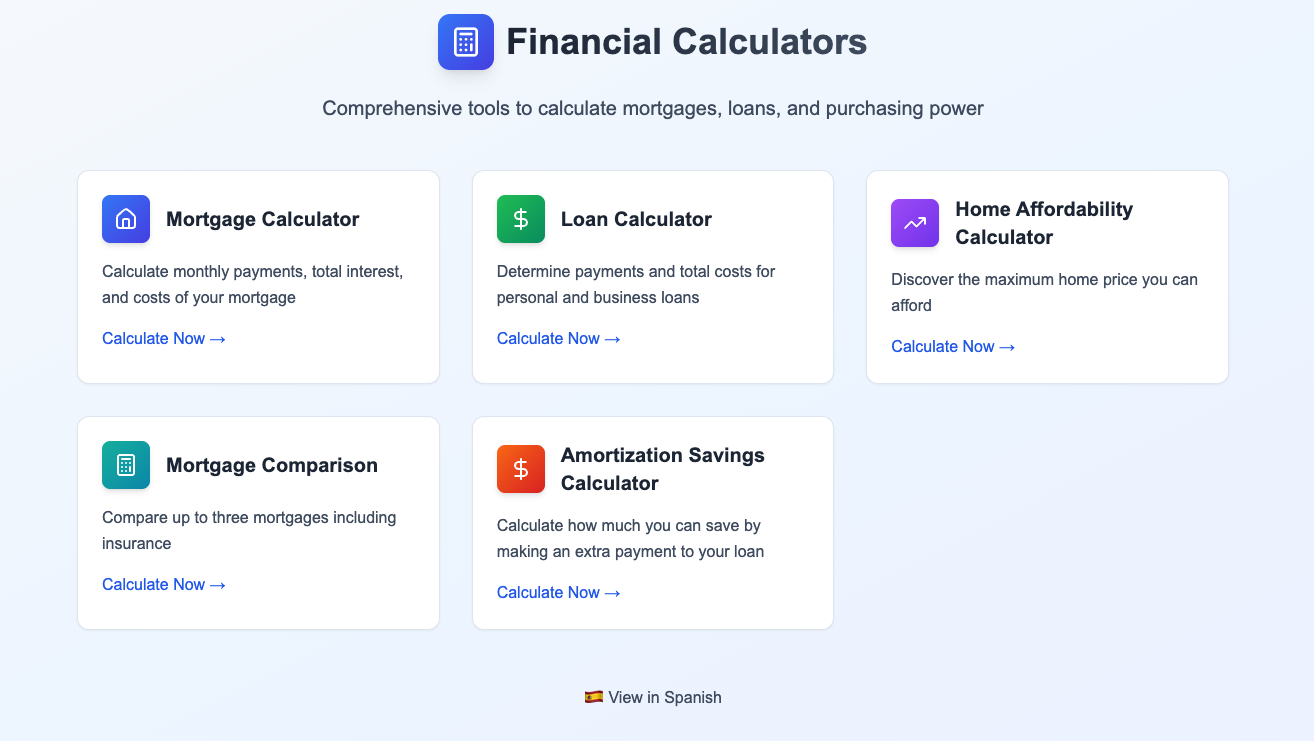Follow Calculate Now link under Mortgage Comparison
The height and width of the screenshot is (741, 1314).
[164, 584]
